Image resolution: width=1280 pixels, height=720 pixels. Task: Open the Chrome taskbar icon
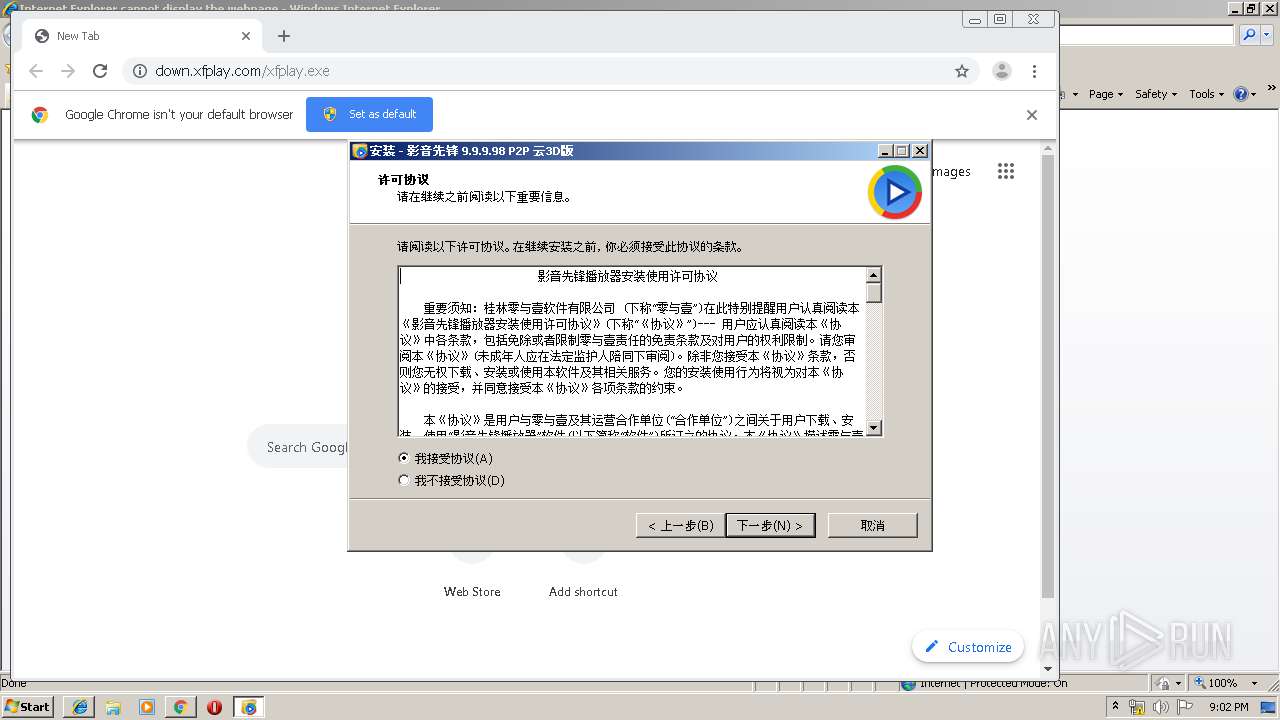180,706
